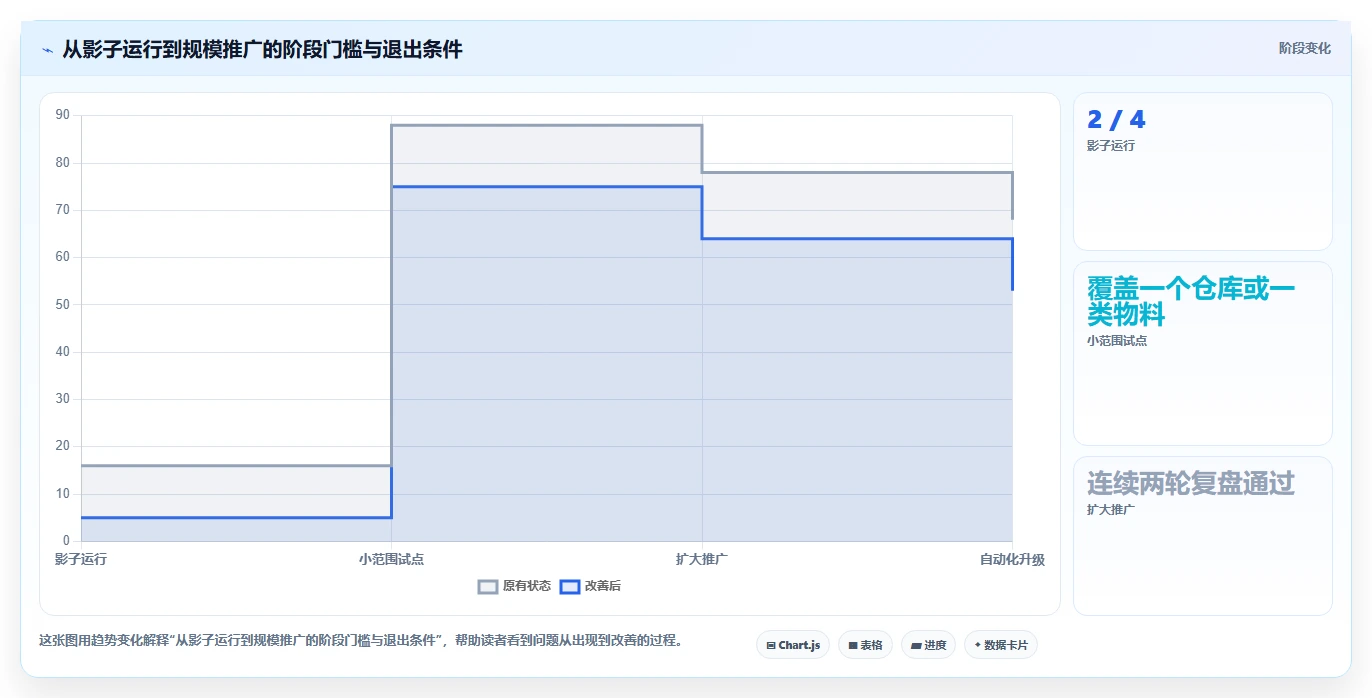Open the 连续两轮复盘通过 card
Image resolution: width=1372 pixels, height=698 pixels.
tap(1202, 536)
